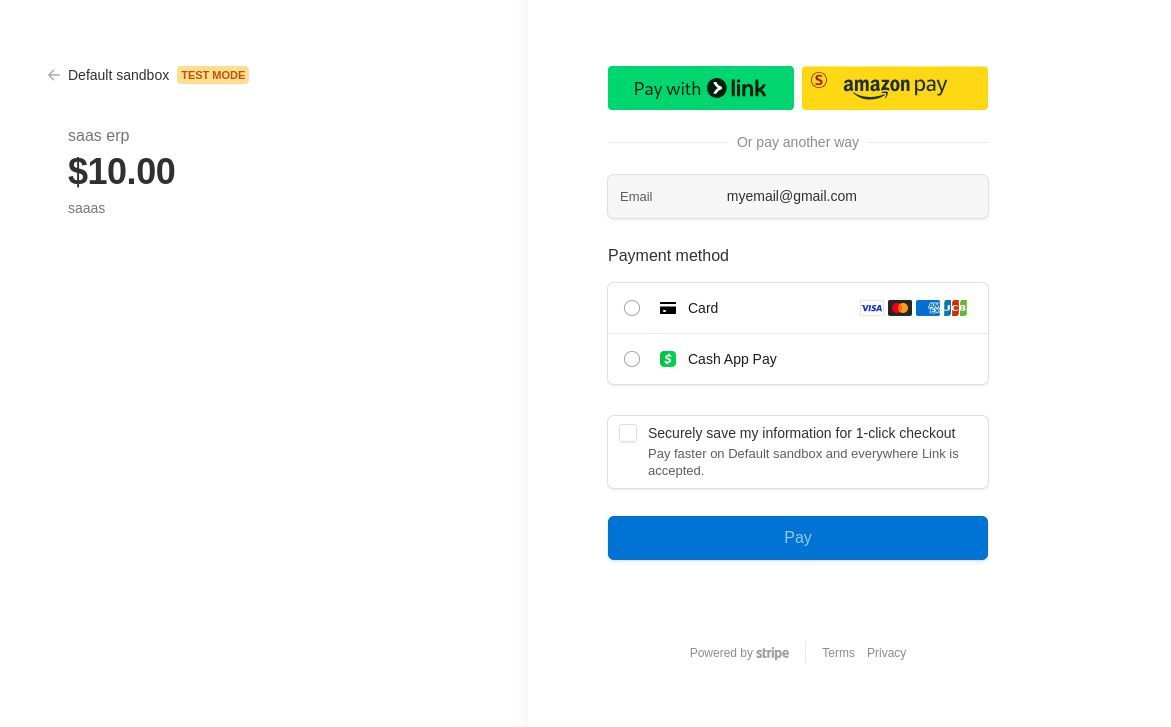Click the Visa card logo

click(x=871, y=308)
